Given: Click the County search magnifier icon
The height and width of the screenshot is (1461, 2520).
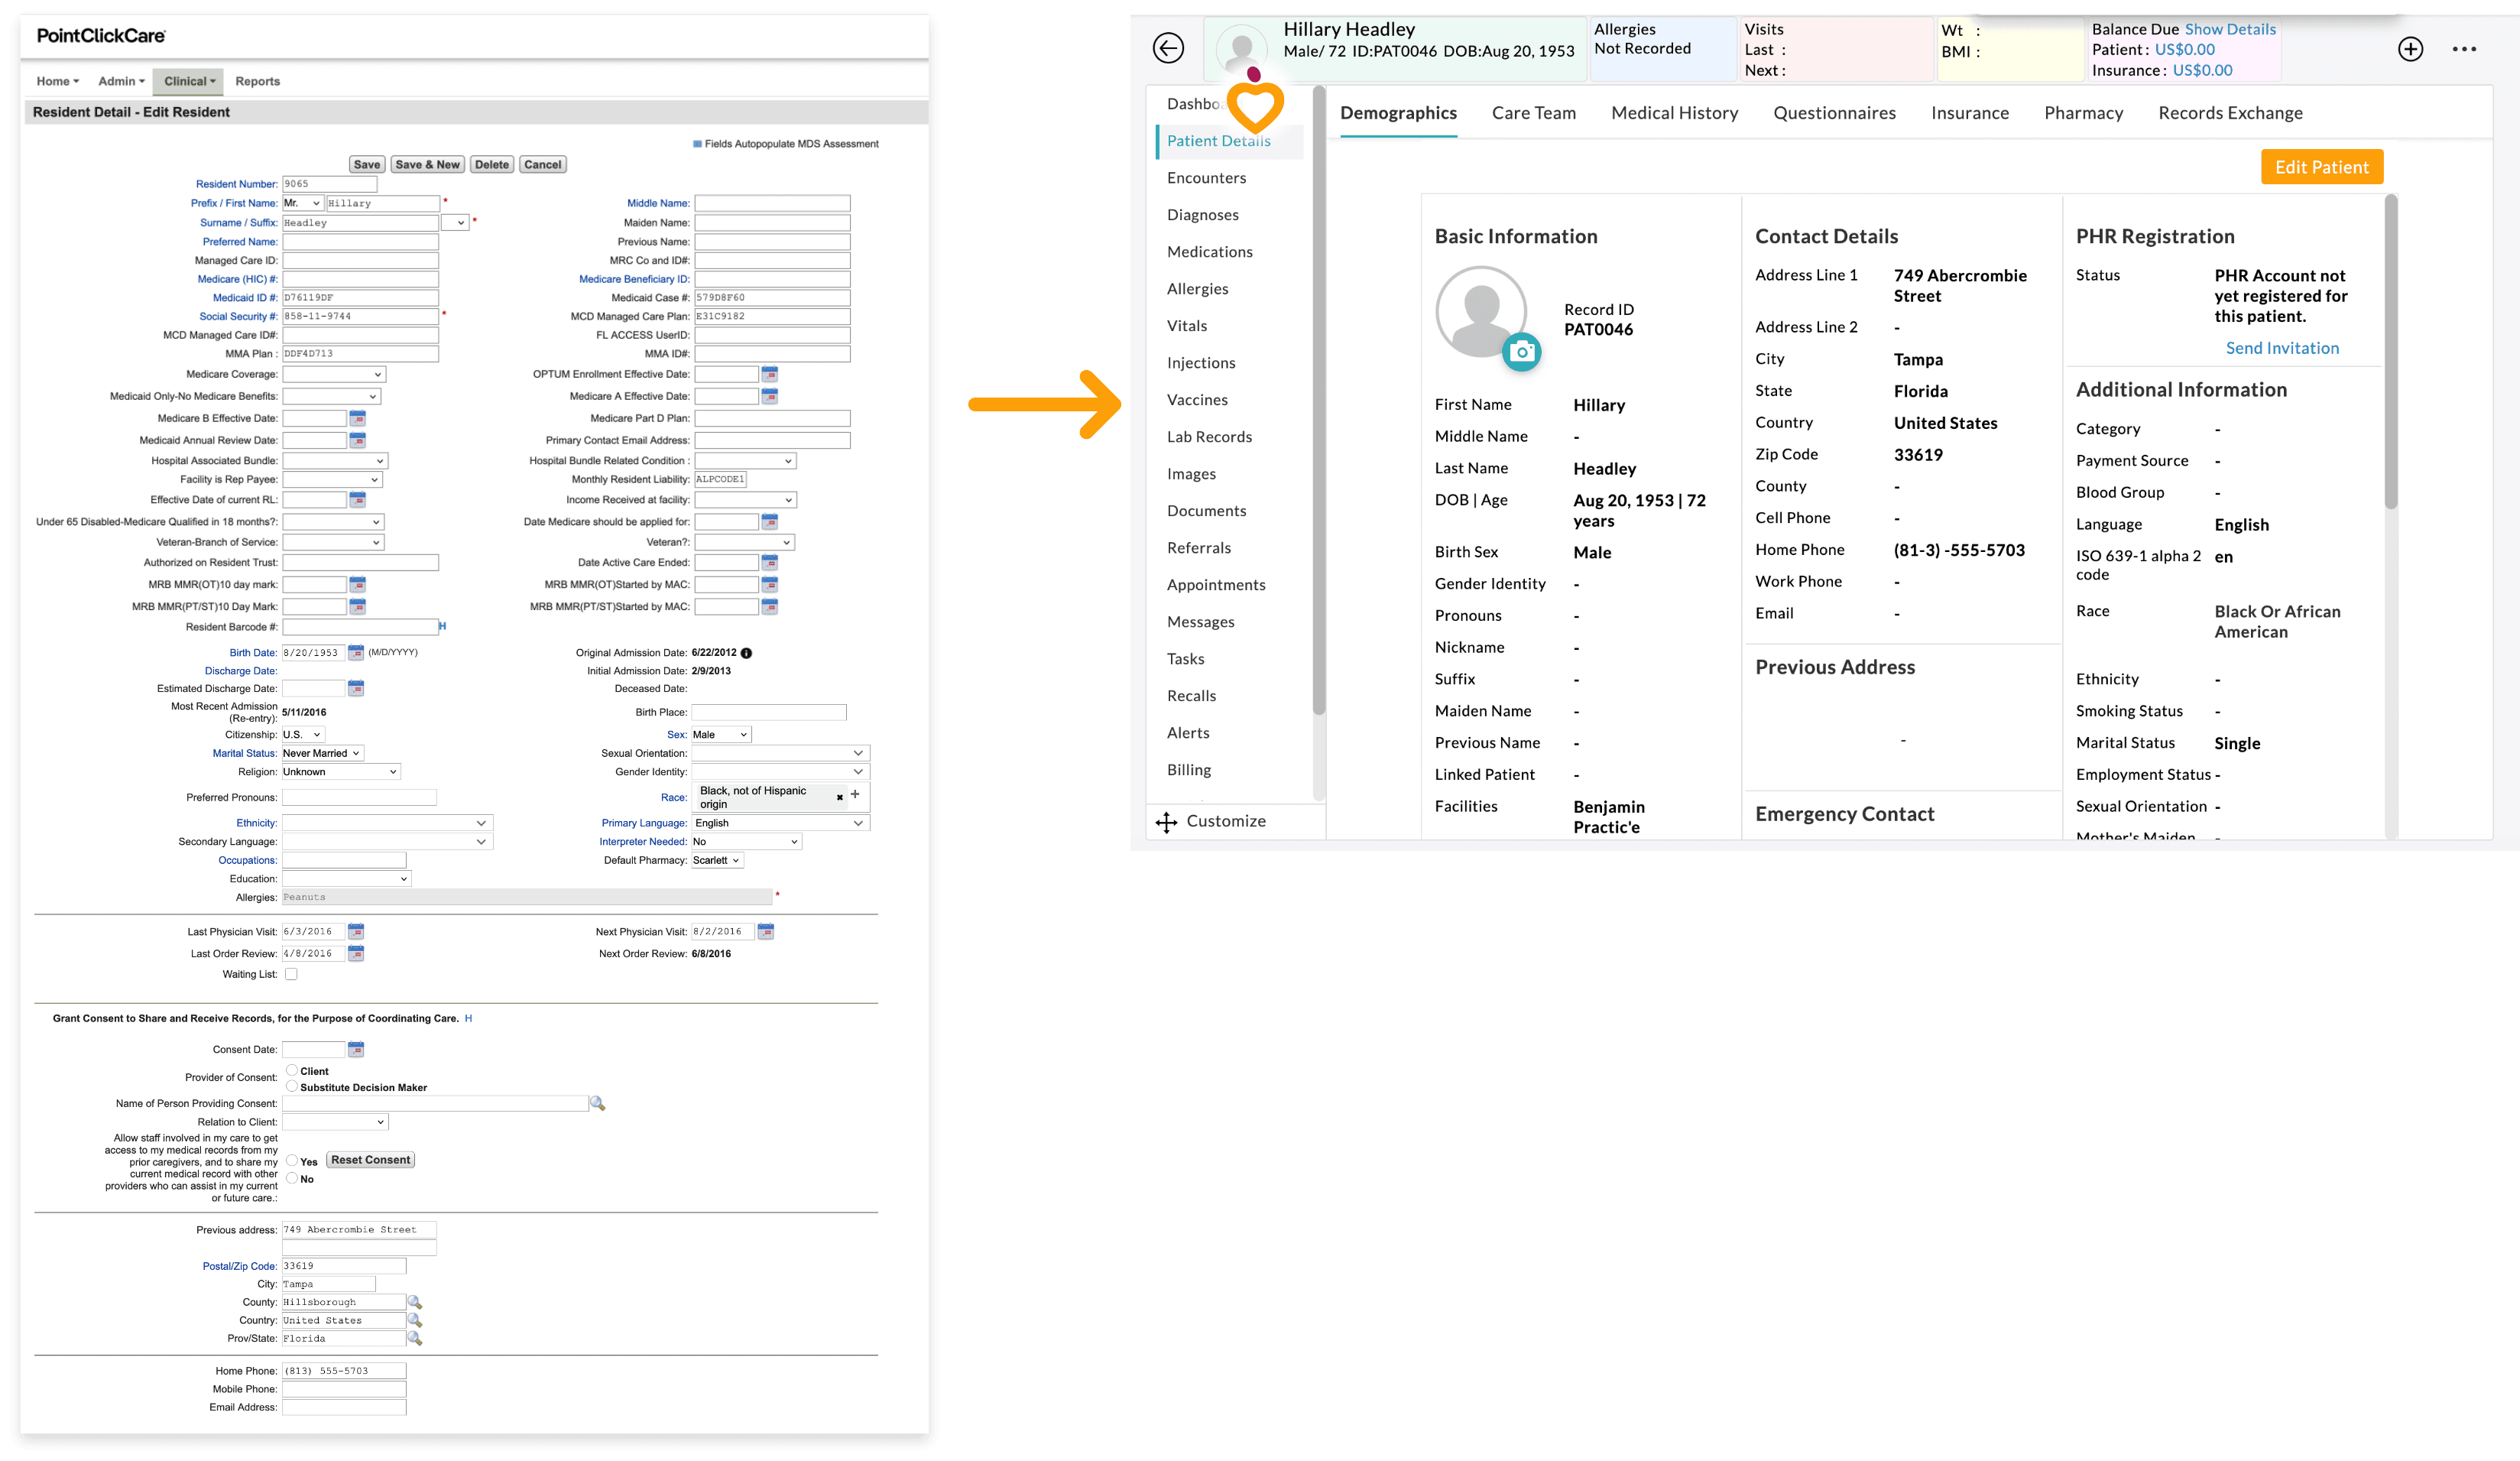Looking at the screenshot, I should point(415,1302).
